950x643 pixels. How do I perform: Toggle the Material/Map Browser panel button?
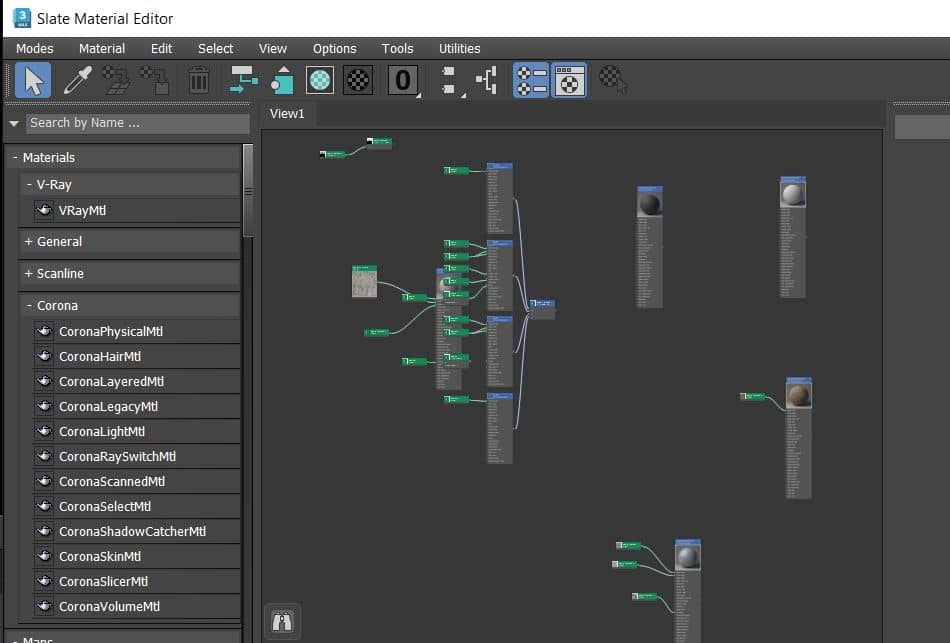coord(531,80)
